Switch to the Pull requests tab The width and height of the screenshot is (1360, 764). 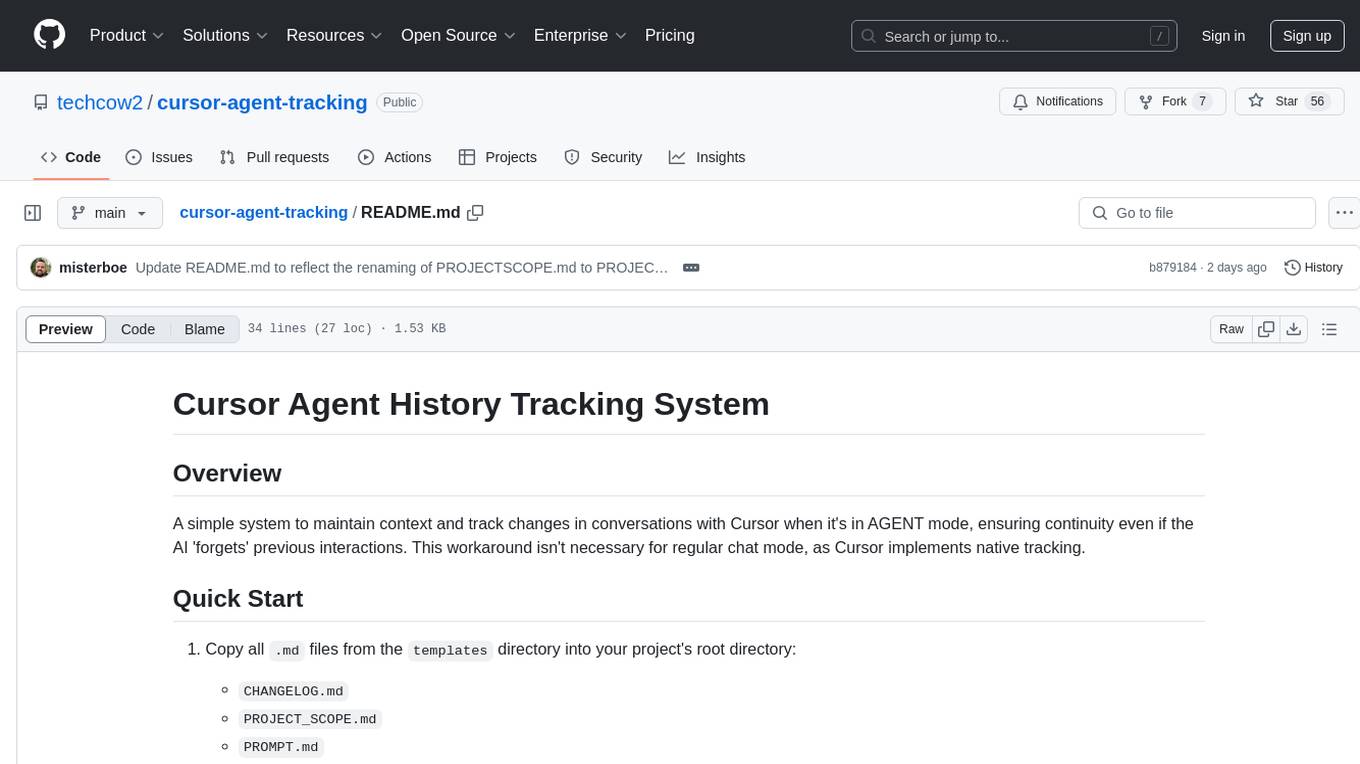tap(274, 157)
